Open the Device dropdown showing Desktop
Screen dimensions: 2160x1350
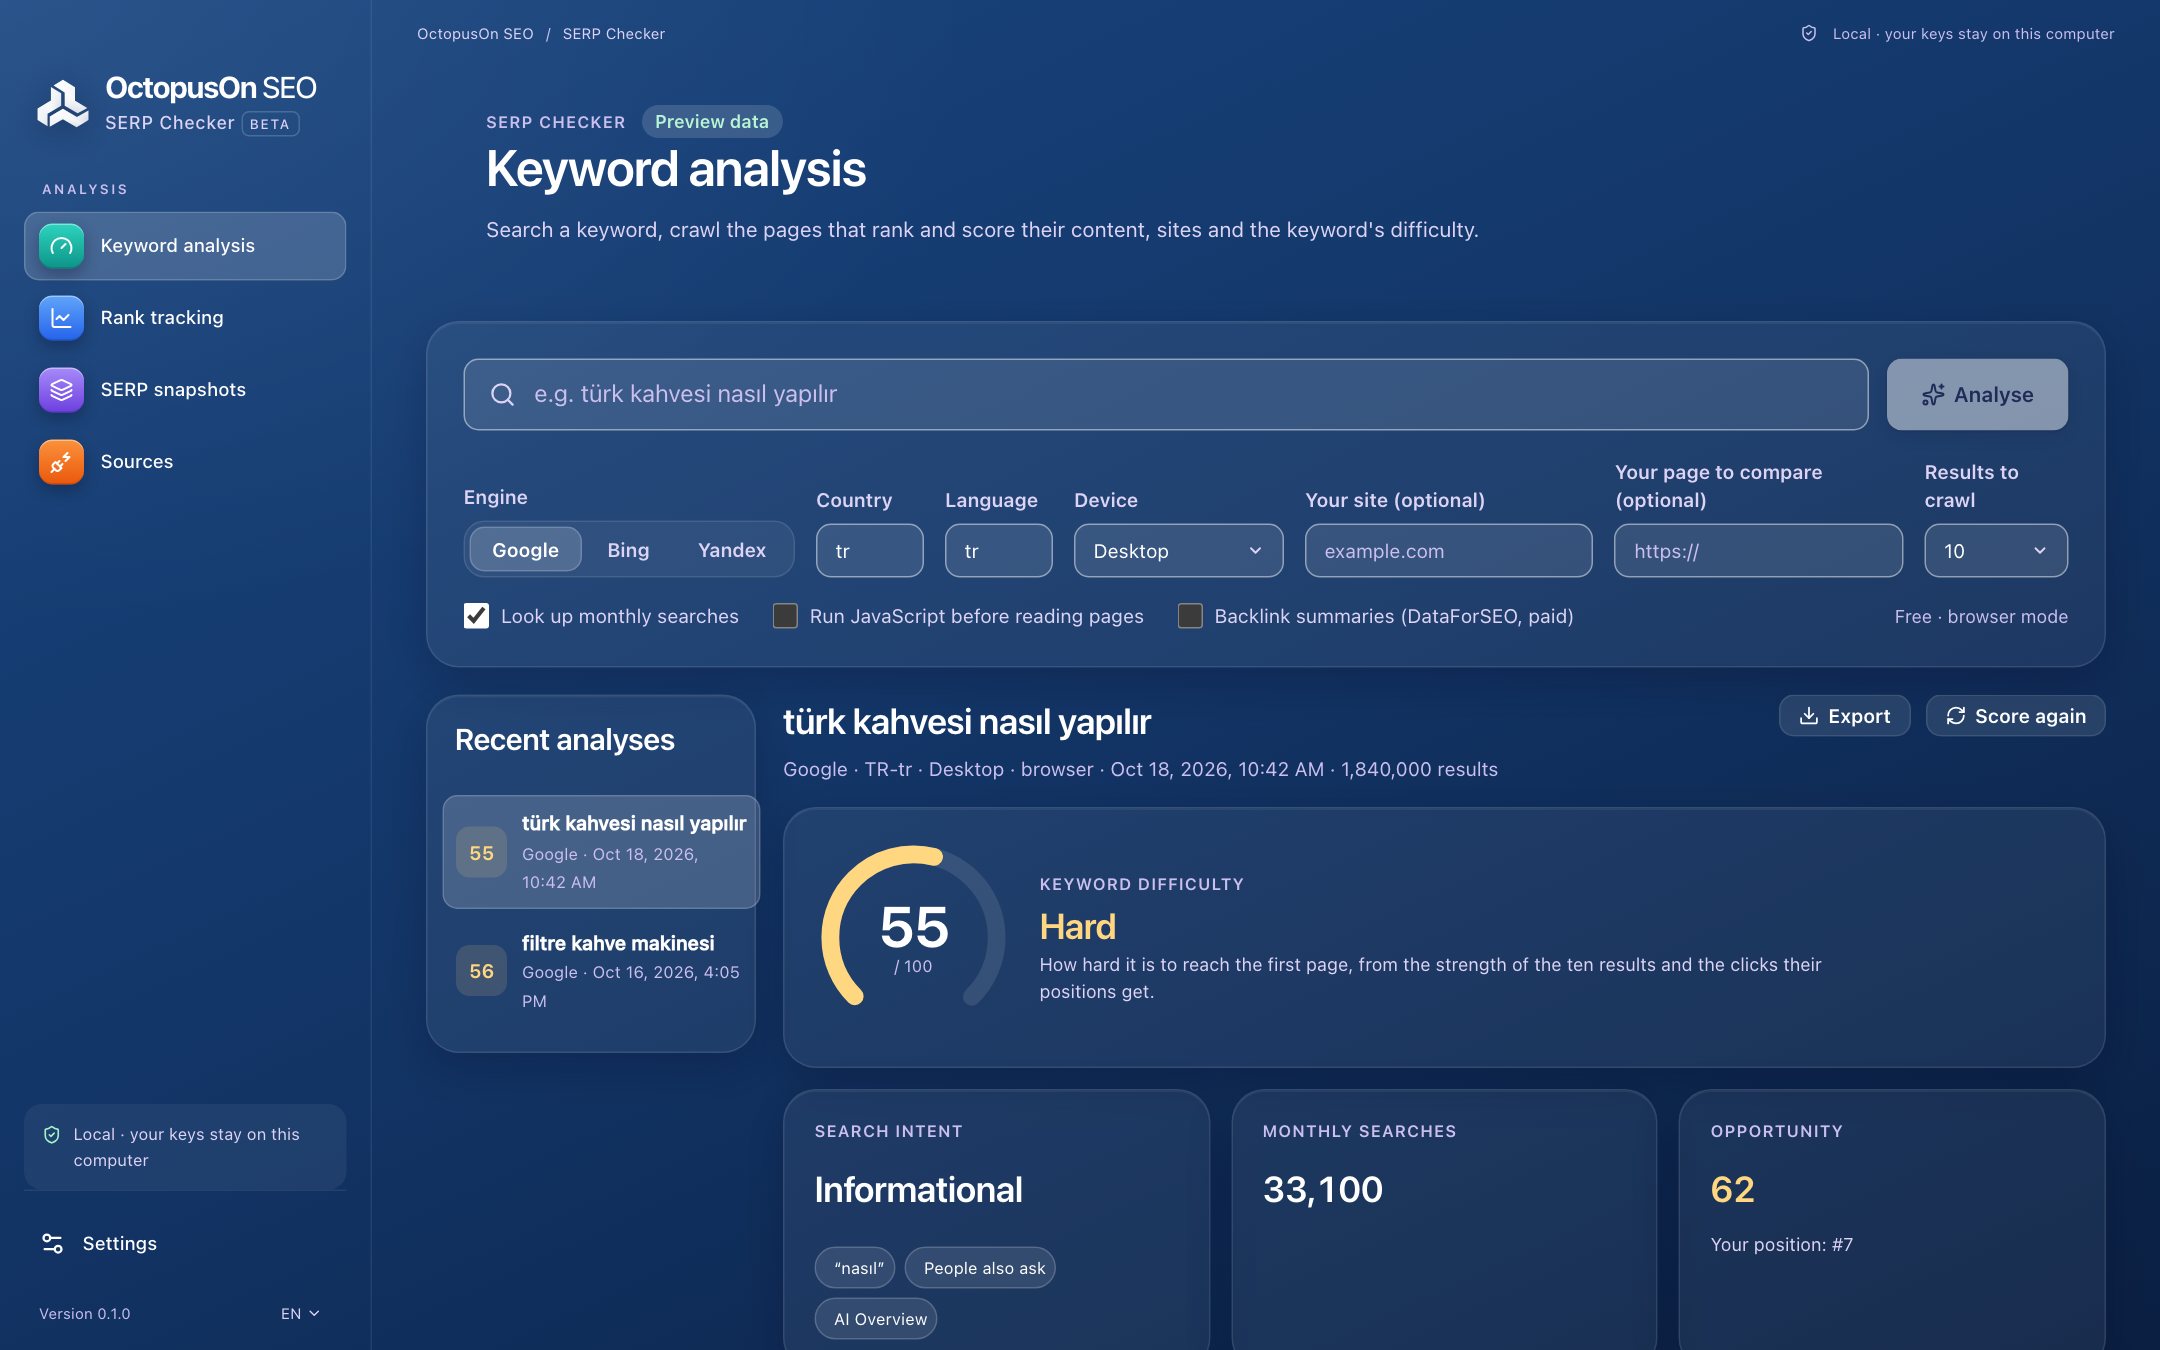[1178, 551]
